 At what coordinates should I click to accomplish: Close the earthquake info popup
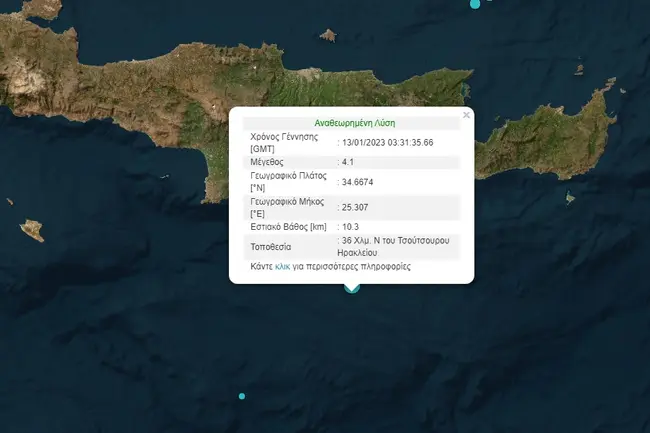click(466, 114)
